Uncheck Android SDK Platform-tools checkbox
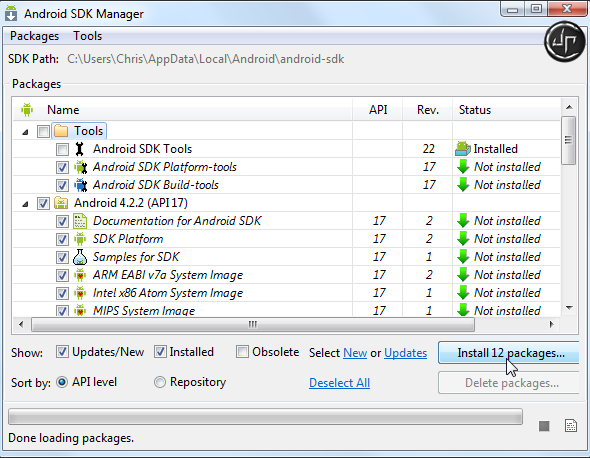Screen dimensions: 590x458 62,167
